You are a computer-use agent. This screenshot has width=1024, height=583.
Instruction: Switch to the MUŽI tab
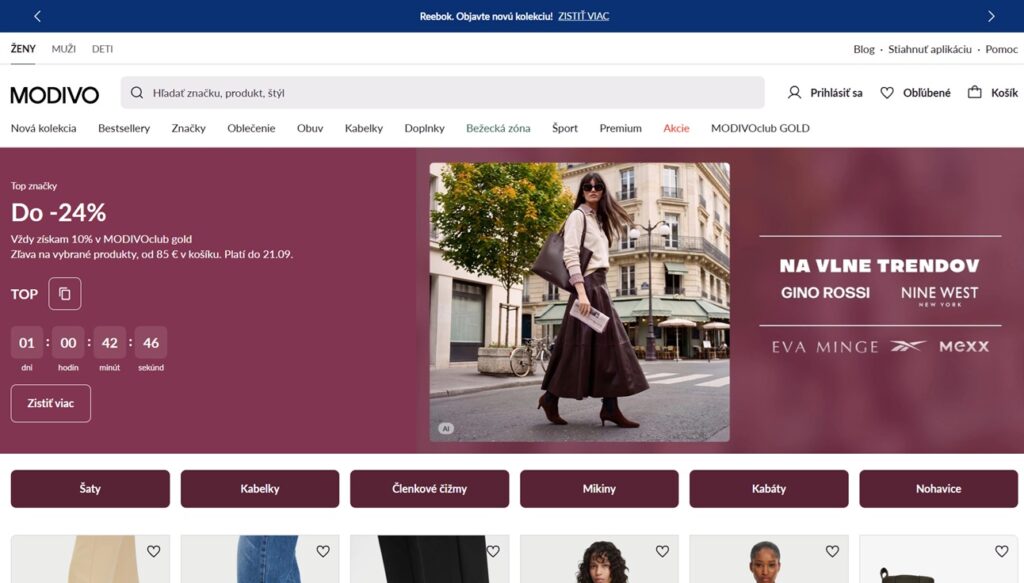click(x=63, y=49)
